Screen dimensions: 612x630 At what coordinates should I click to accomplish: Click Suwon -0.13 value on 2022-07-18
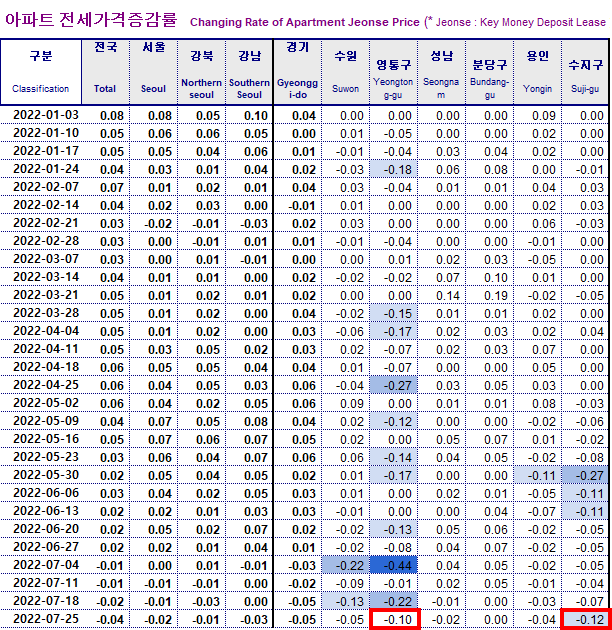pyautogui.click(x=346, y=601)
